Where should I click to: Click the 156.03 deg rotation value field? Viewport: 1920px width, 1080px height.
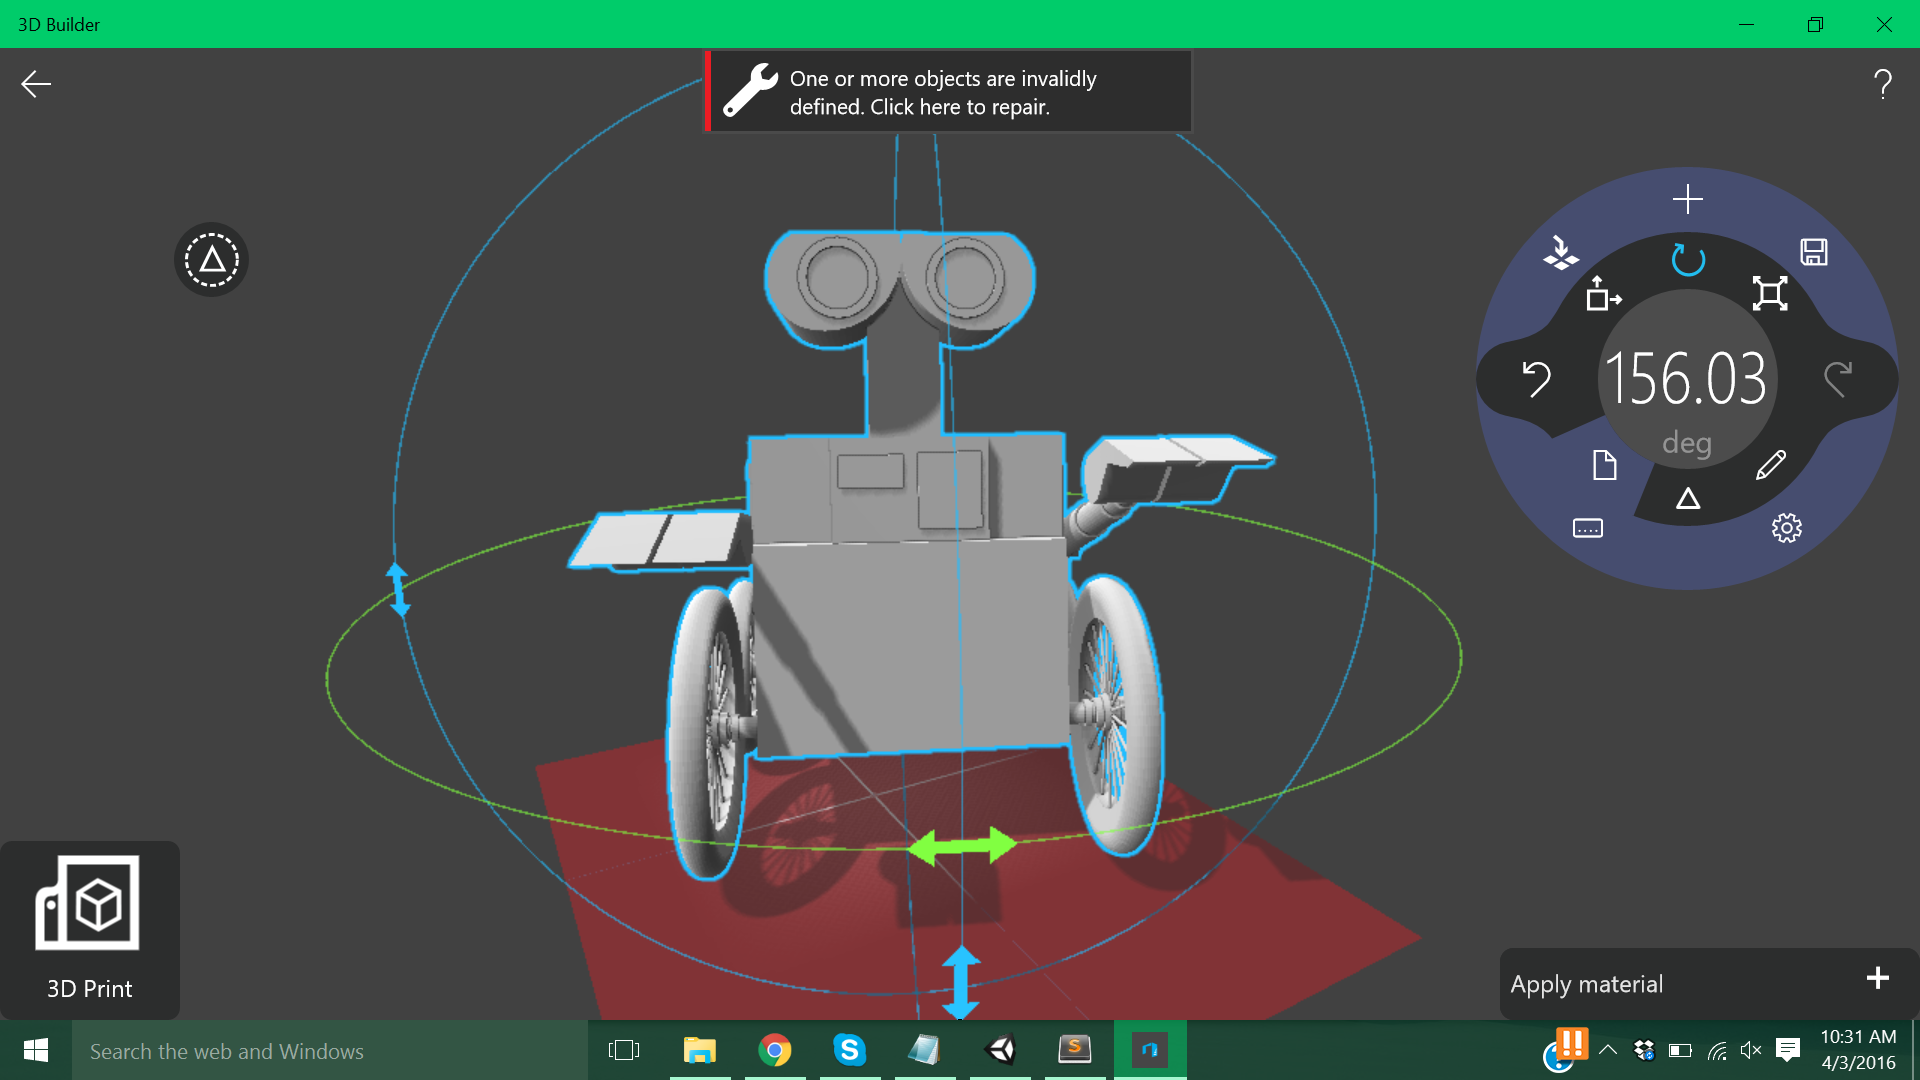pyautogui.click(x=1686, y=380)
